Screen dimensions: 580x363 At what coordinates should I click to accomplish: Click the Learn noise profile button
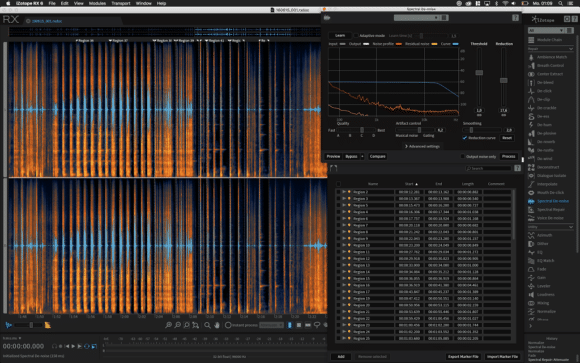click(x=340, y=36)
